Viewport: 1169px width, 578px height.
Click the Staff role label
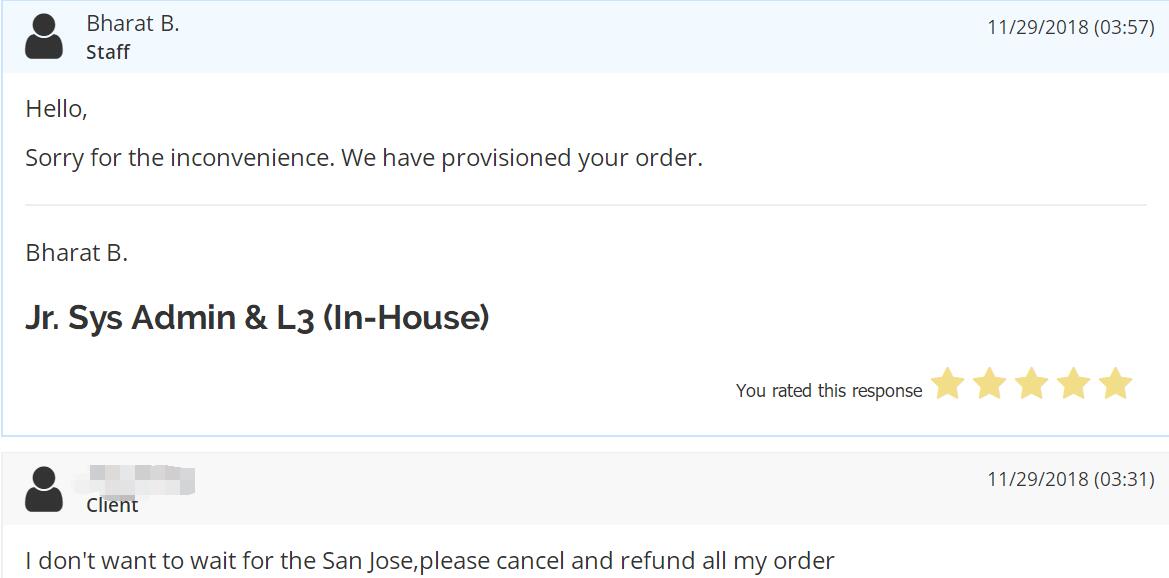108,52
